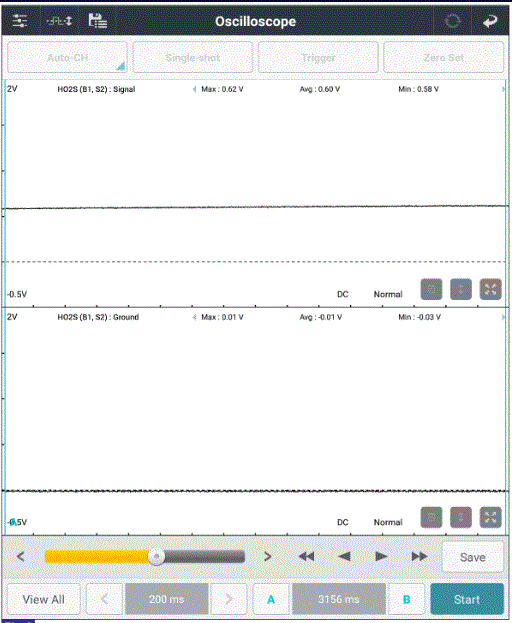Click vertical scale icon on Signal channel
The width and height of the screenshot is (512, 623).
(461, 289)
